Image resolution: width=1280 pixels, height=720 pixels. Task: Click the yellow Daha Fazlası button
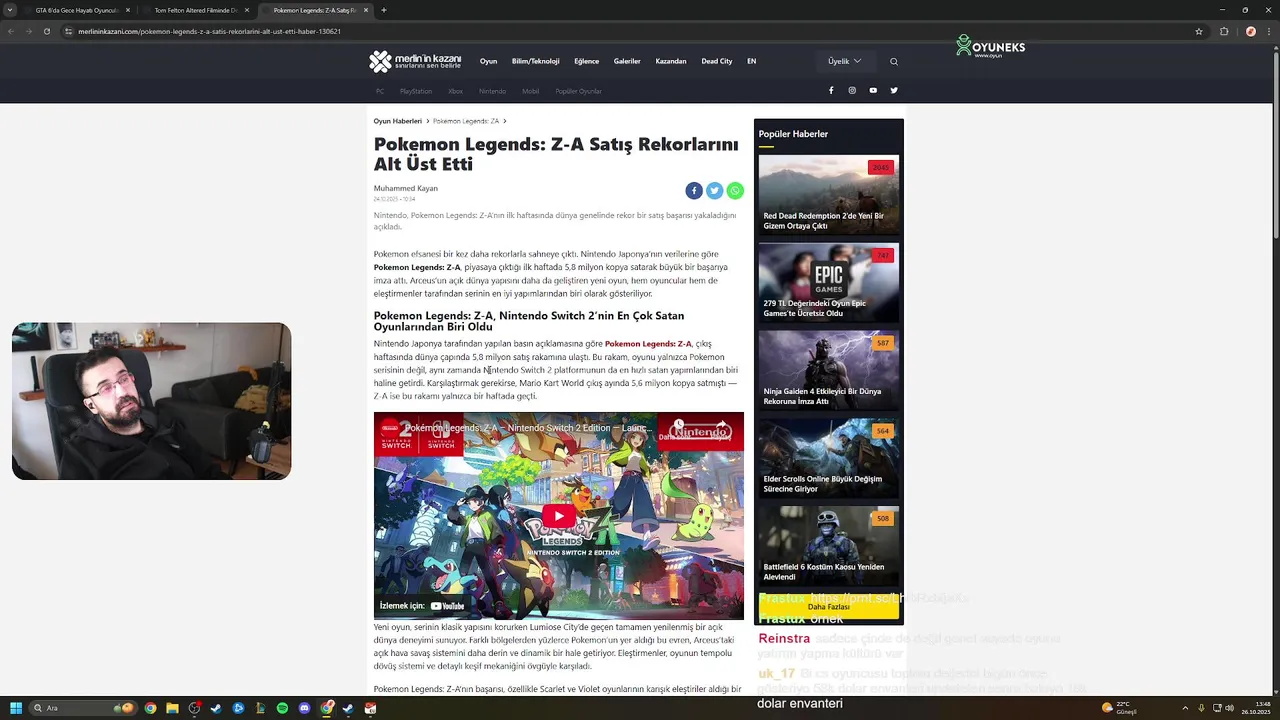coord(829,606)
